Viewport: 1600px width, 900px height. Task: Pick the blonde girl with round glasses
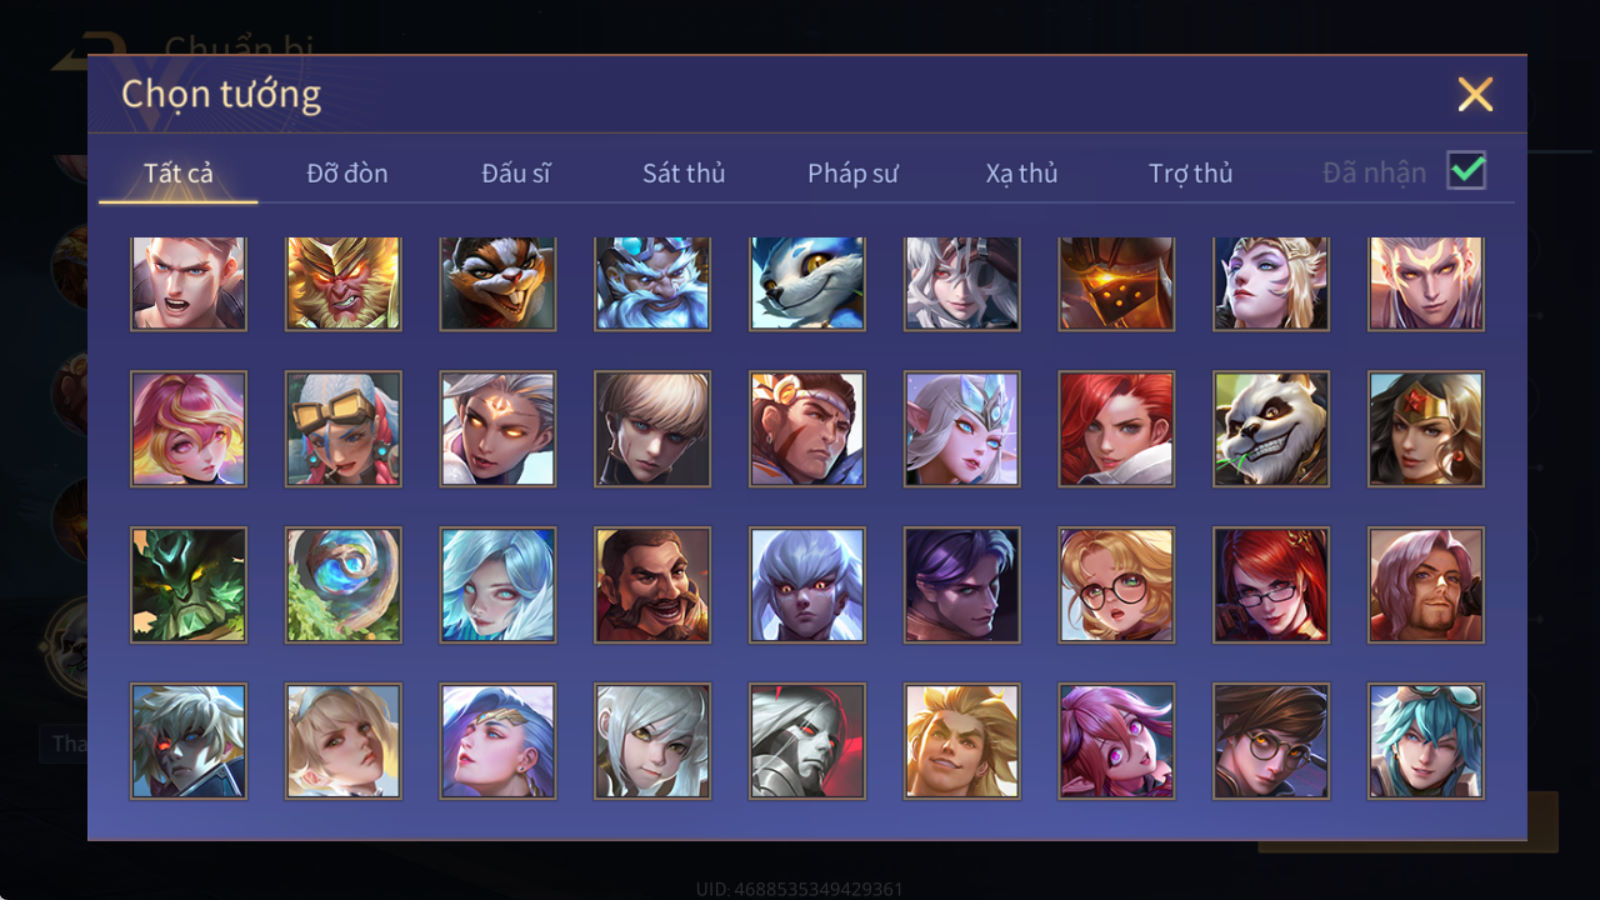point(1116,585)
